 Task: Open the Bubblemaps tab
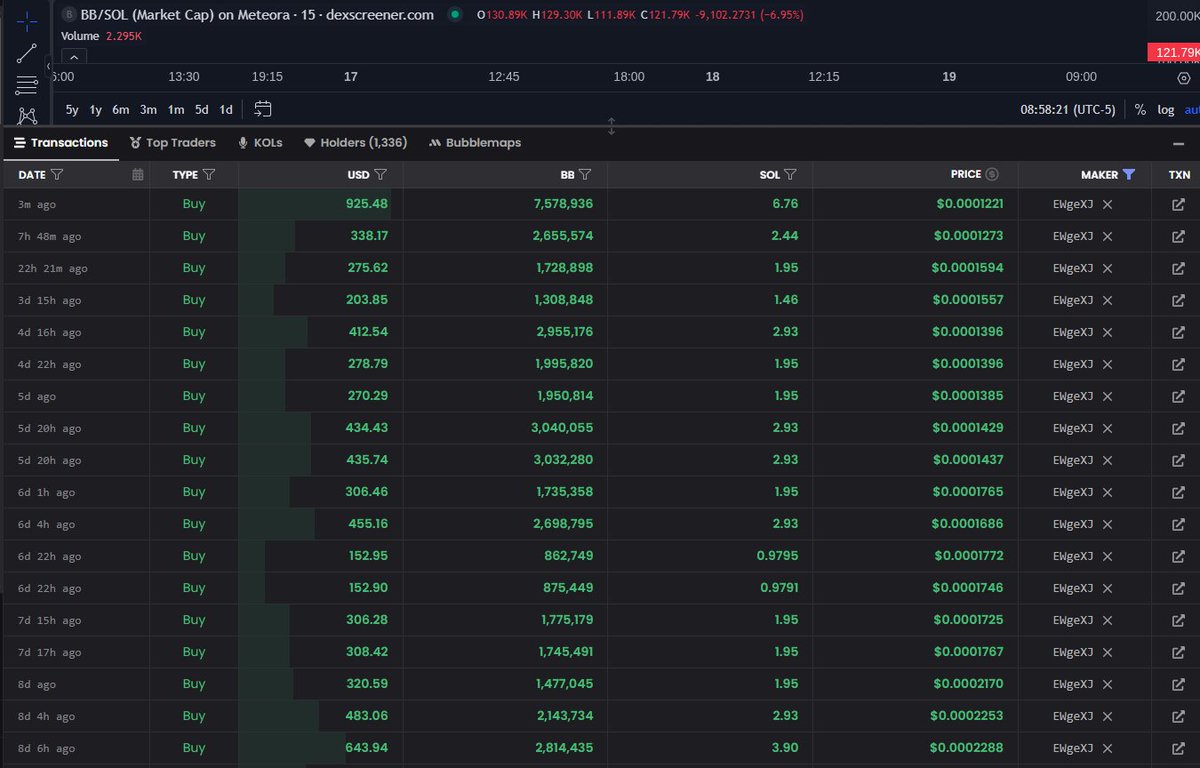click(x=475, y=143)
